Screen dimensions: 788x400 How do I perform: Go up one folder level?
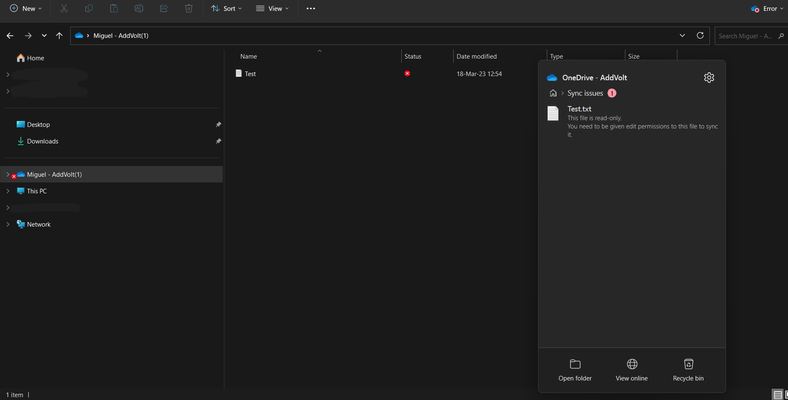59,36
